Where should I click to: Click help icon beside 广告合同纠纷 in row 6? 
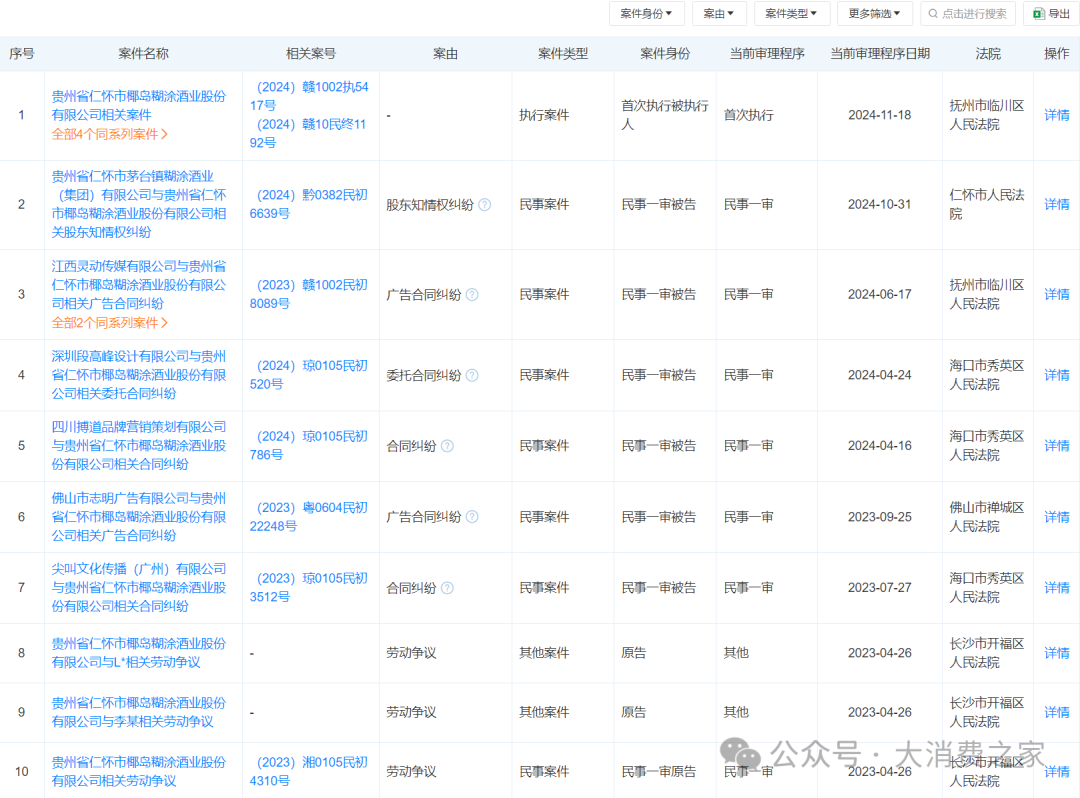click(472, 517)
